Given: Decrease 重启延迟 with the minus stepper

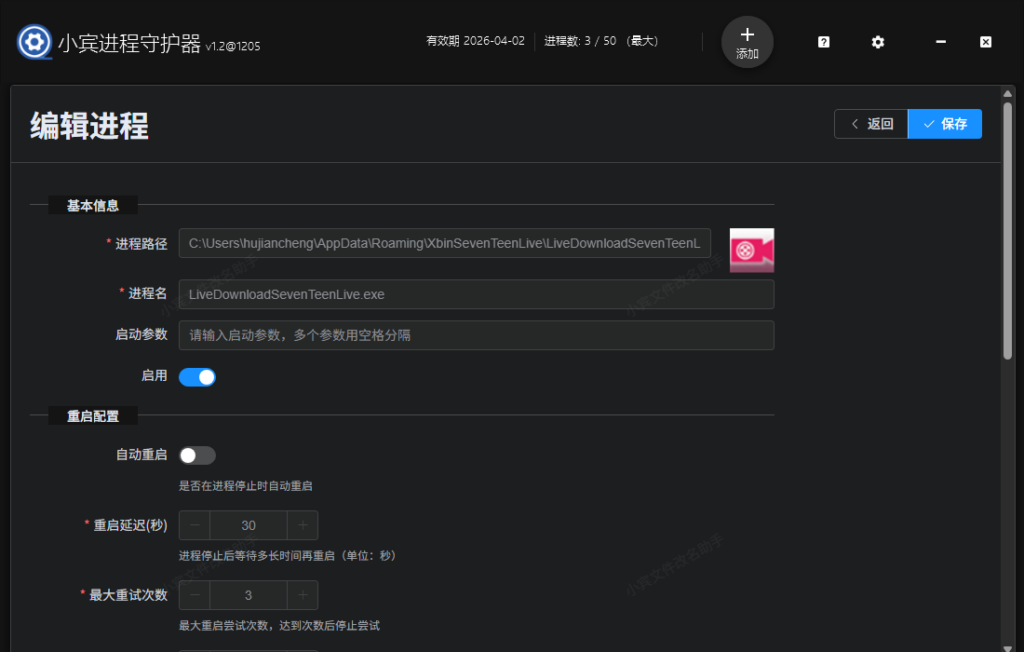Looking at the screenshot, I should tap(194, 525).
